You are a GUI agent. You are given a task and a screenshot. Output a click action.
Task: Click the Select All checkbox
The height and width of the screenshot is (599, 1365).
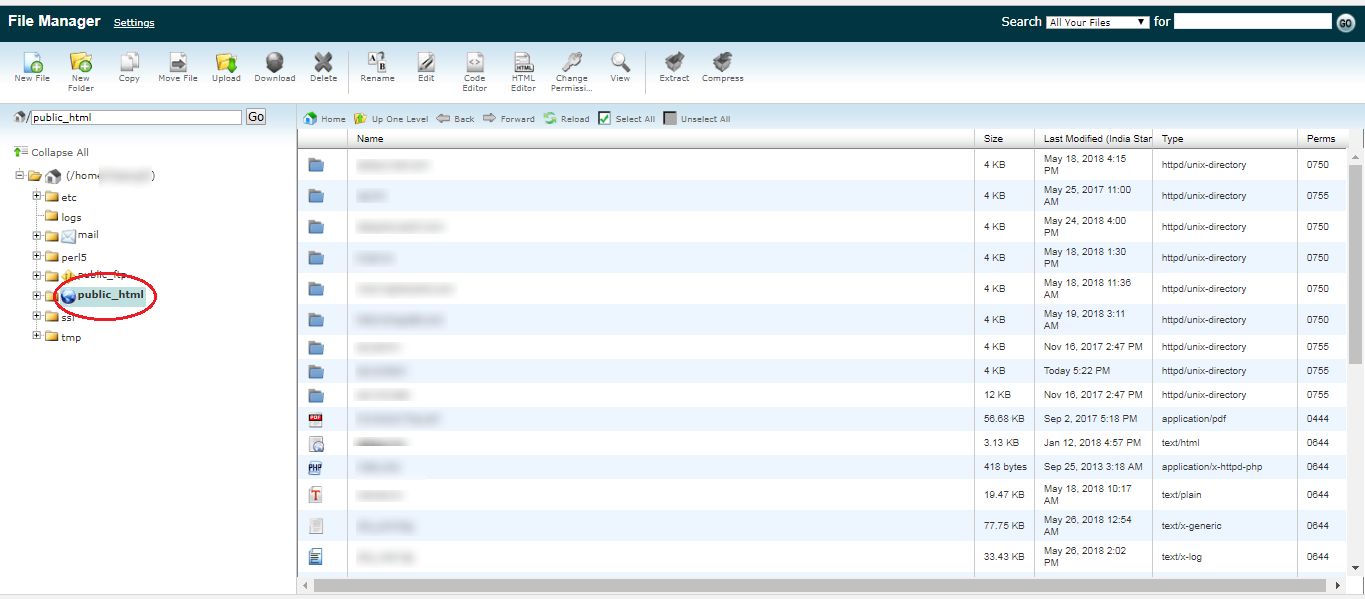[x=604, y=118]
